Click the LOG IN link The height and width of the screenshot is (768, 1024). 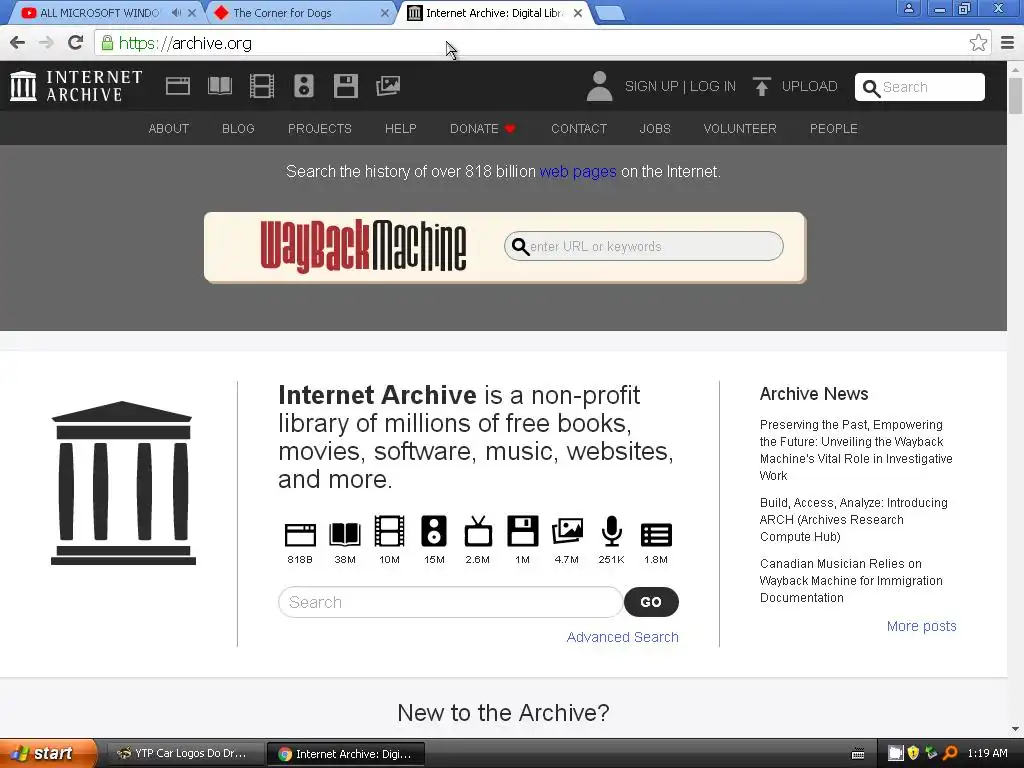click(x=712, y=86)
